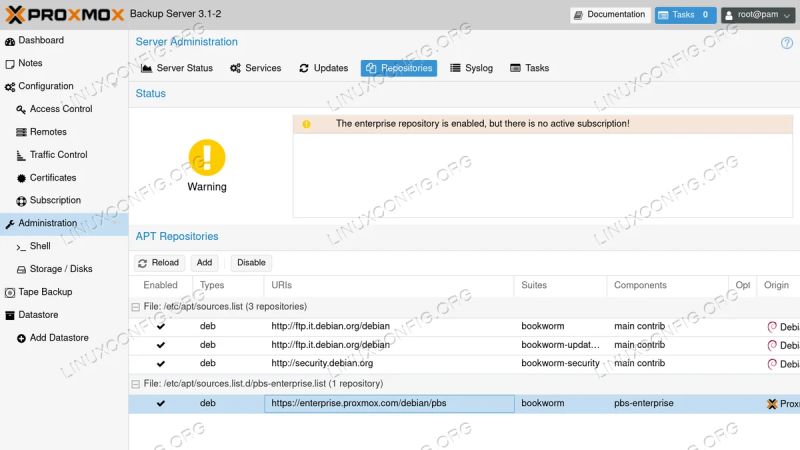Click the Notes sticky-note icon

pos(10,64)
